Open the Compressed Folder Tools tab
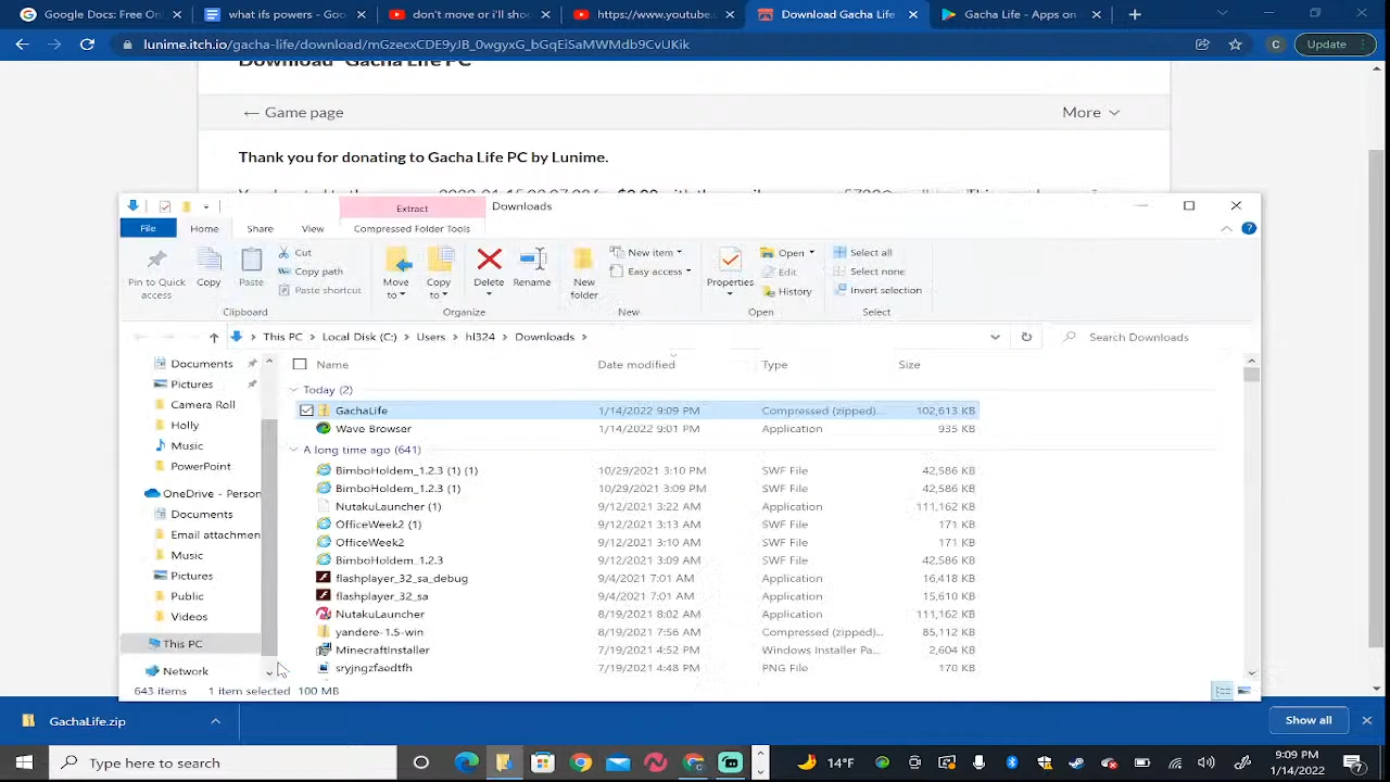Screen dimensions: 1390x782 tap(412, 229)
